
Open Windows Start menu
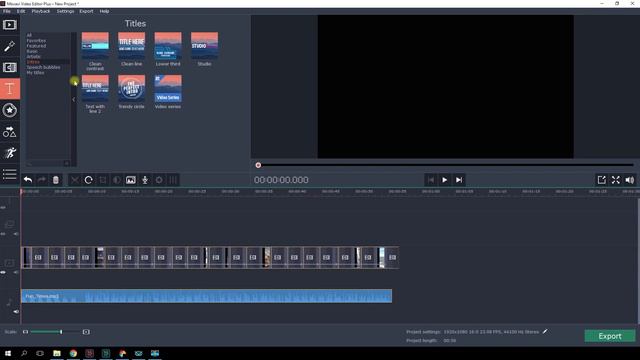(x=8, y=353)
